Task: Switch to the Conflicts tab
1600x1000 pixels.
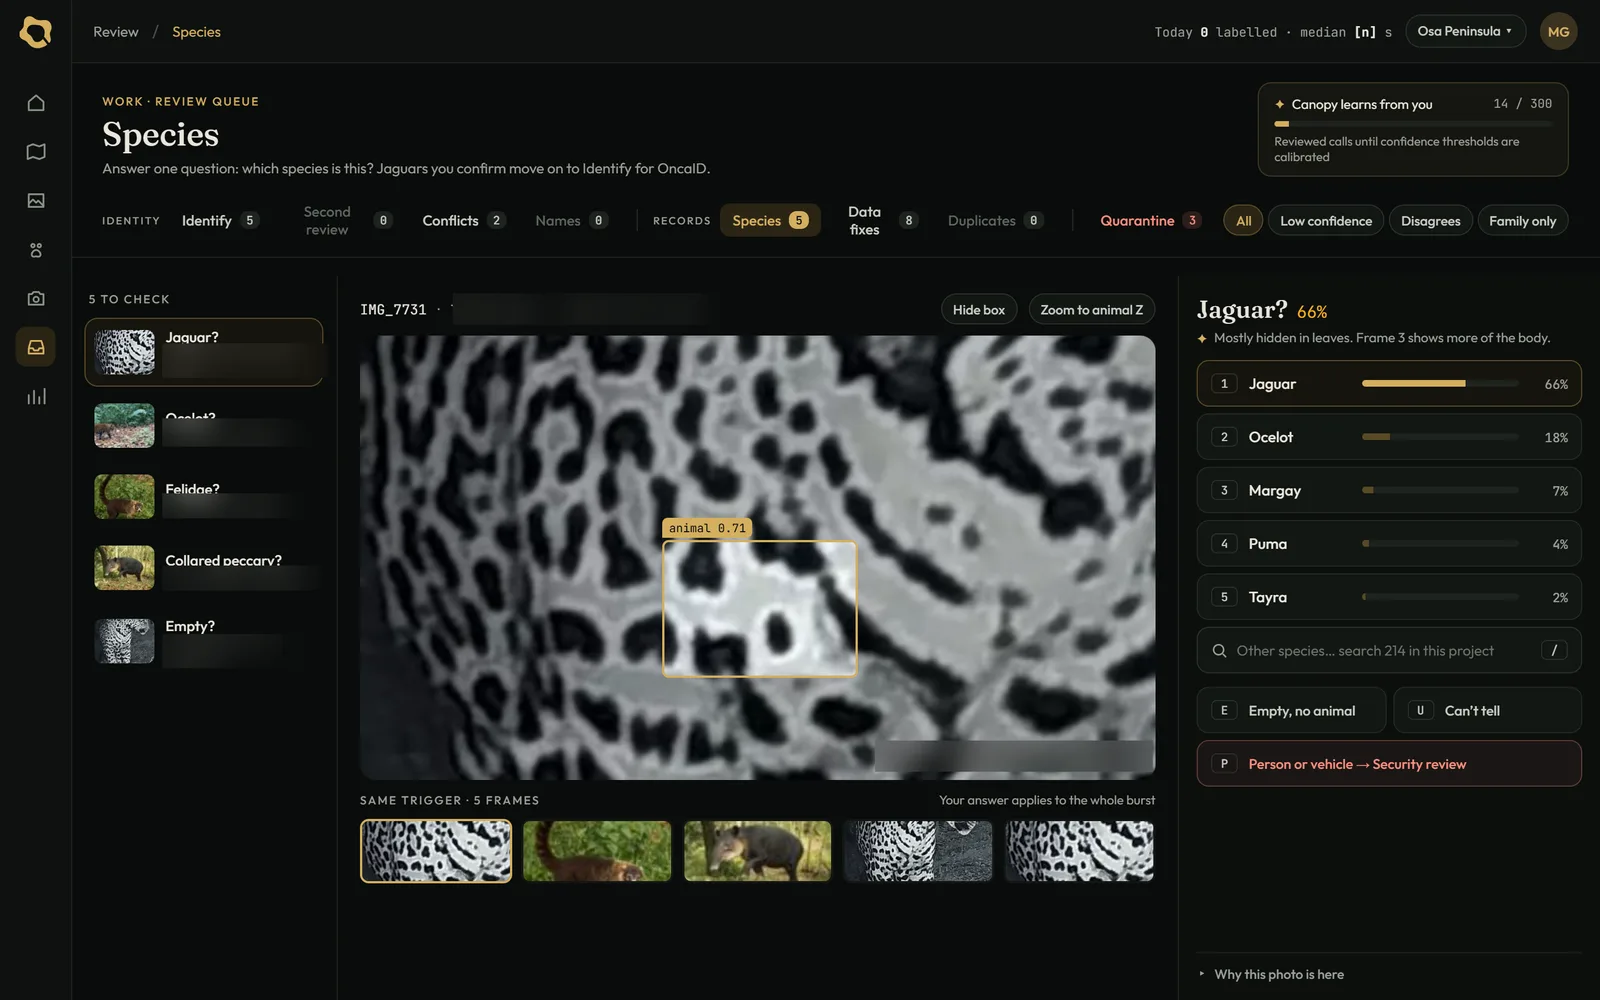Action: [464, 220]
